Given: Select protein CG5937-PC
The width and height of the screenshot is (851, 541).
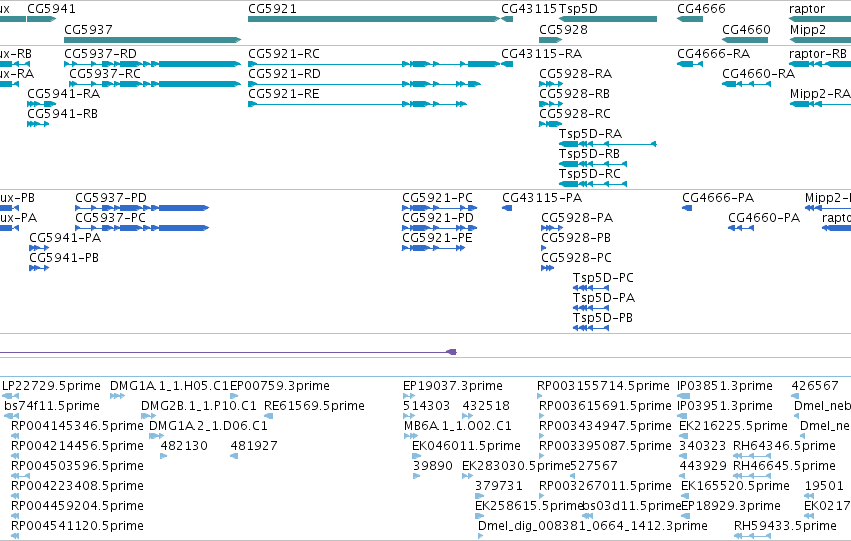Looking at the screenshot, I should (142, 228).
